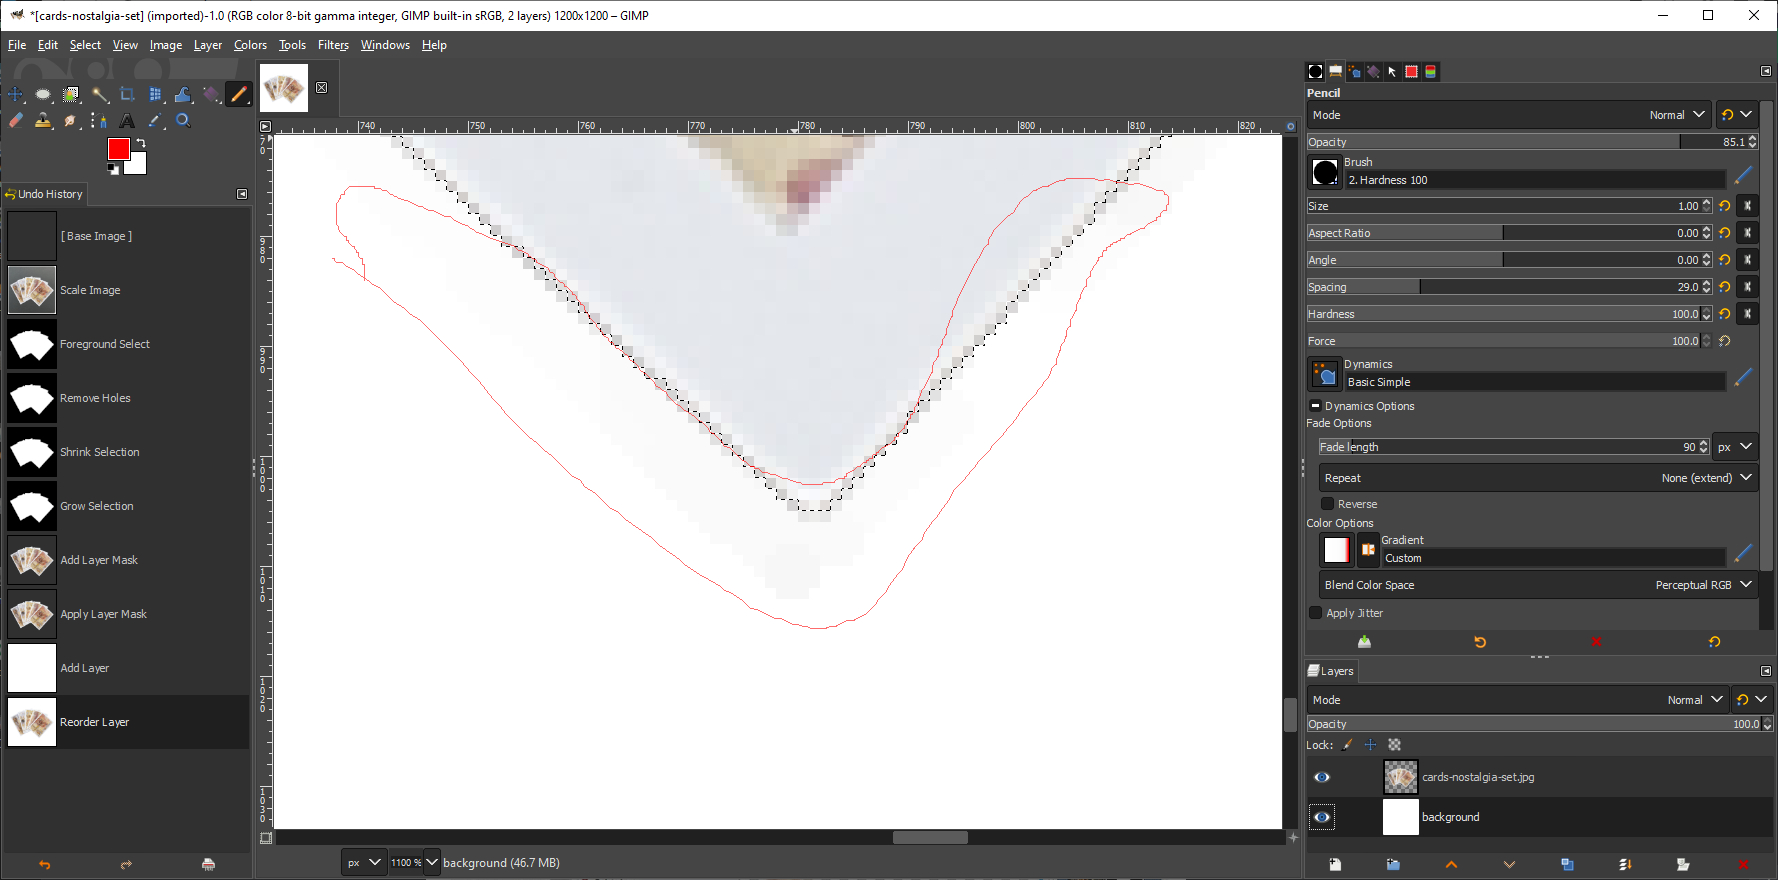Open the Layers panel Mode dropdown
This screenshot has width=1778, height=880.
[x=1518, y=700]
